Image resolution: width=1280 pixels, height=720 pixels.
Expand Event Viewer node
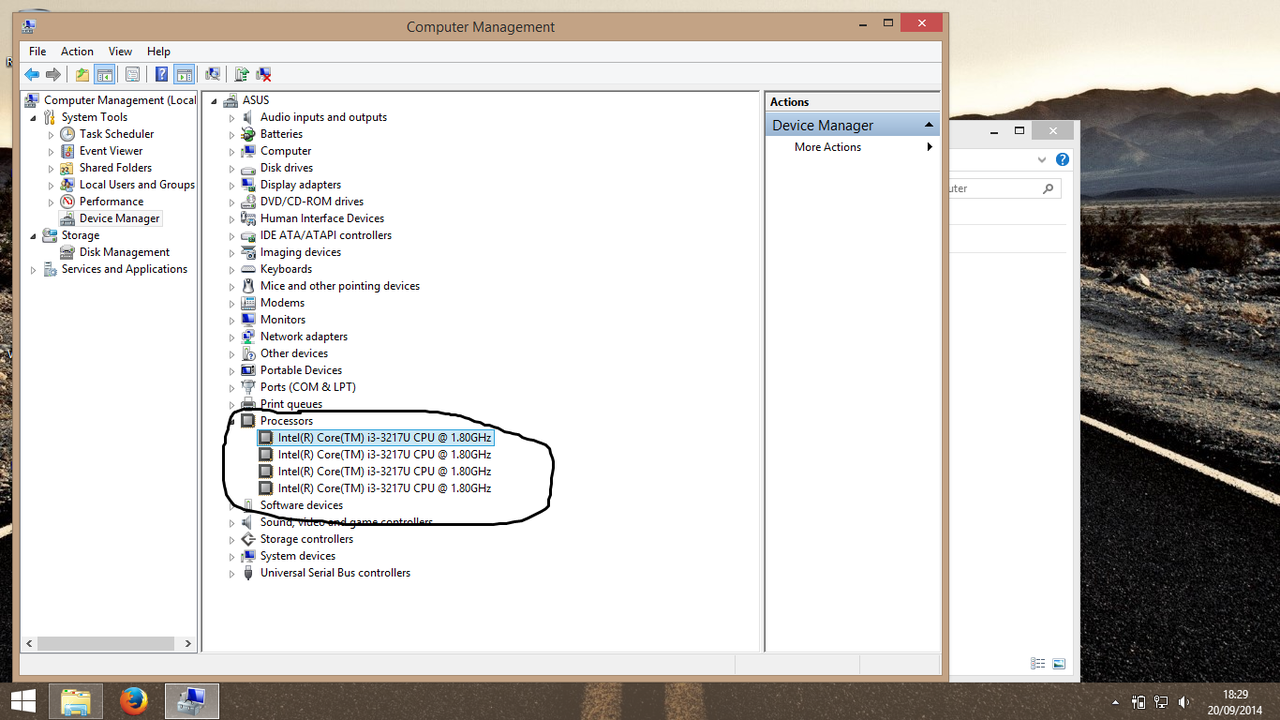coord(51,151)
